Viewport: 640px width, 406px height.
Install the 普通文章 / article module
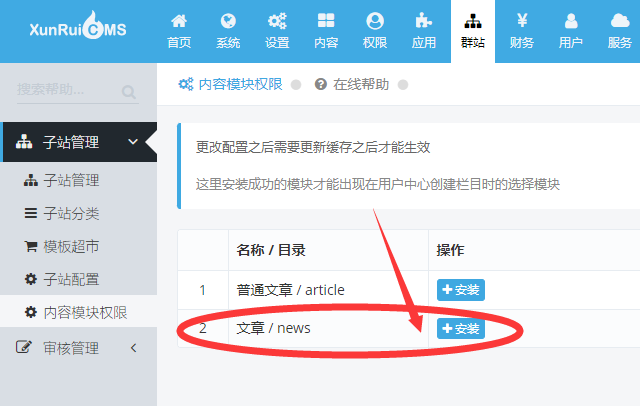[x=461, y=290]
